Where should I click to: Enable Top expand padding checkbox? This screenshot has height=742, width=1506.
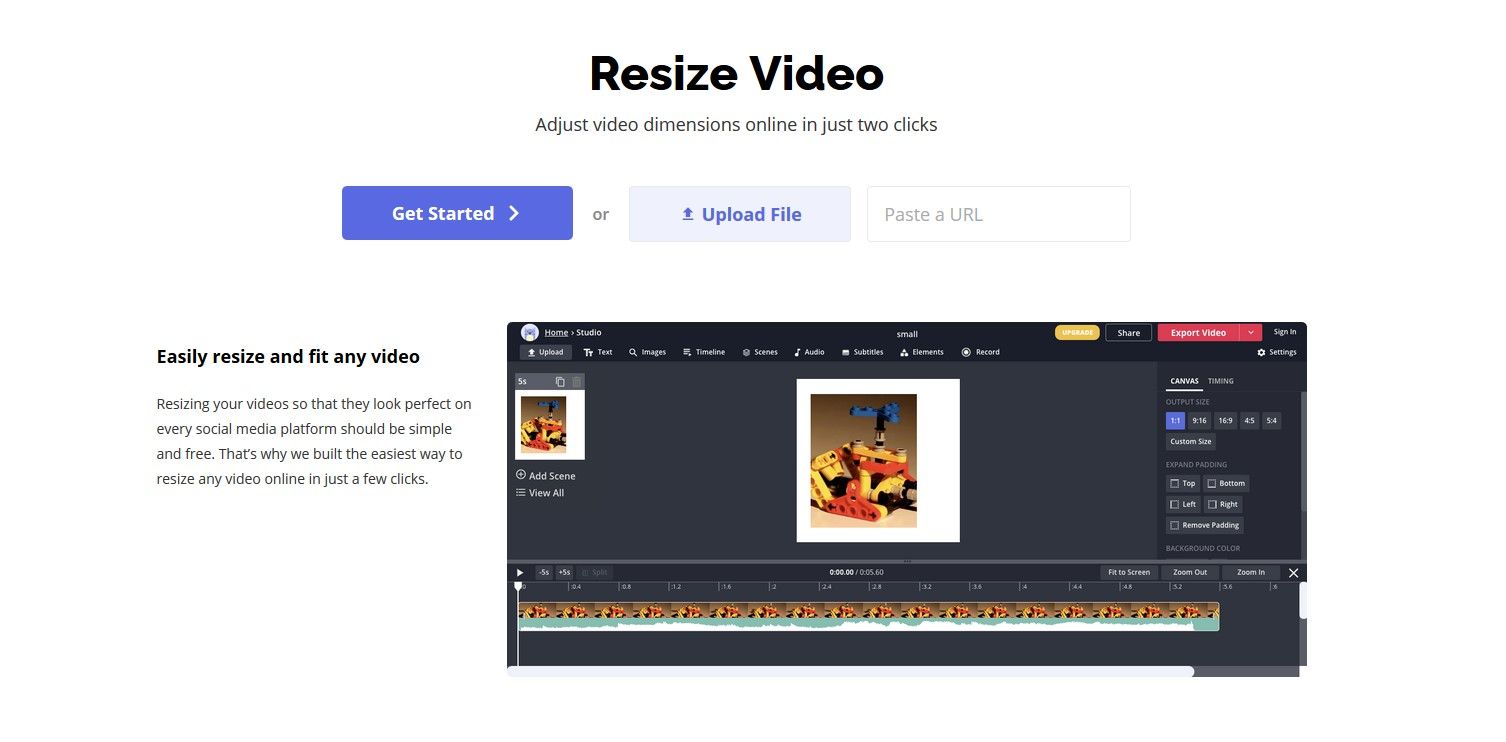pyautogui.click(x=1175, y=483)
